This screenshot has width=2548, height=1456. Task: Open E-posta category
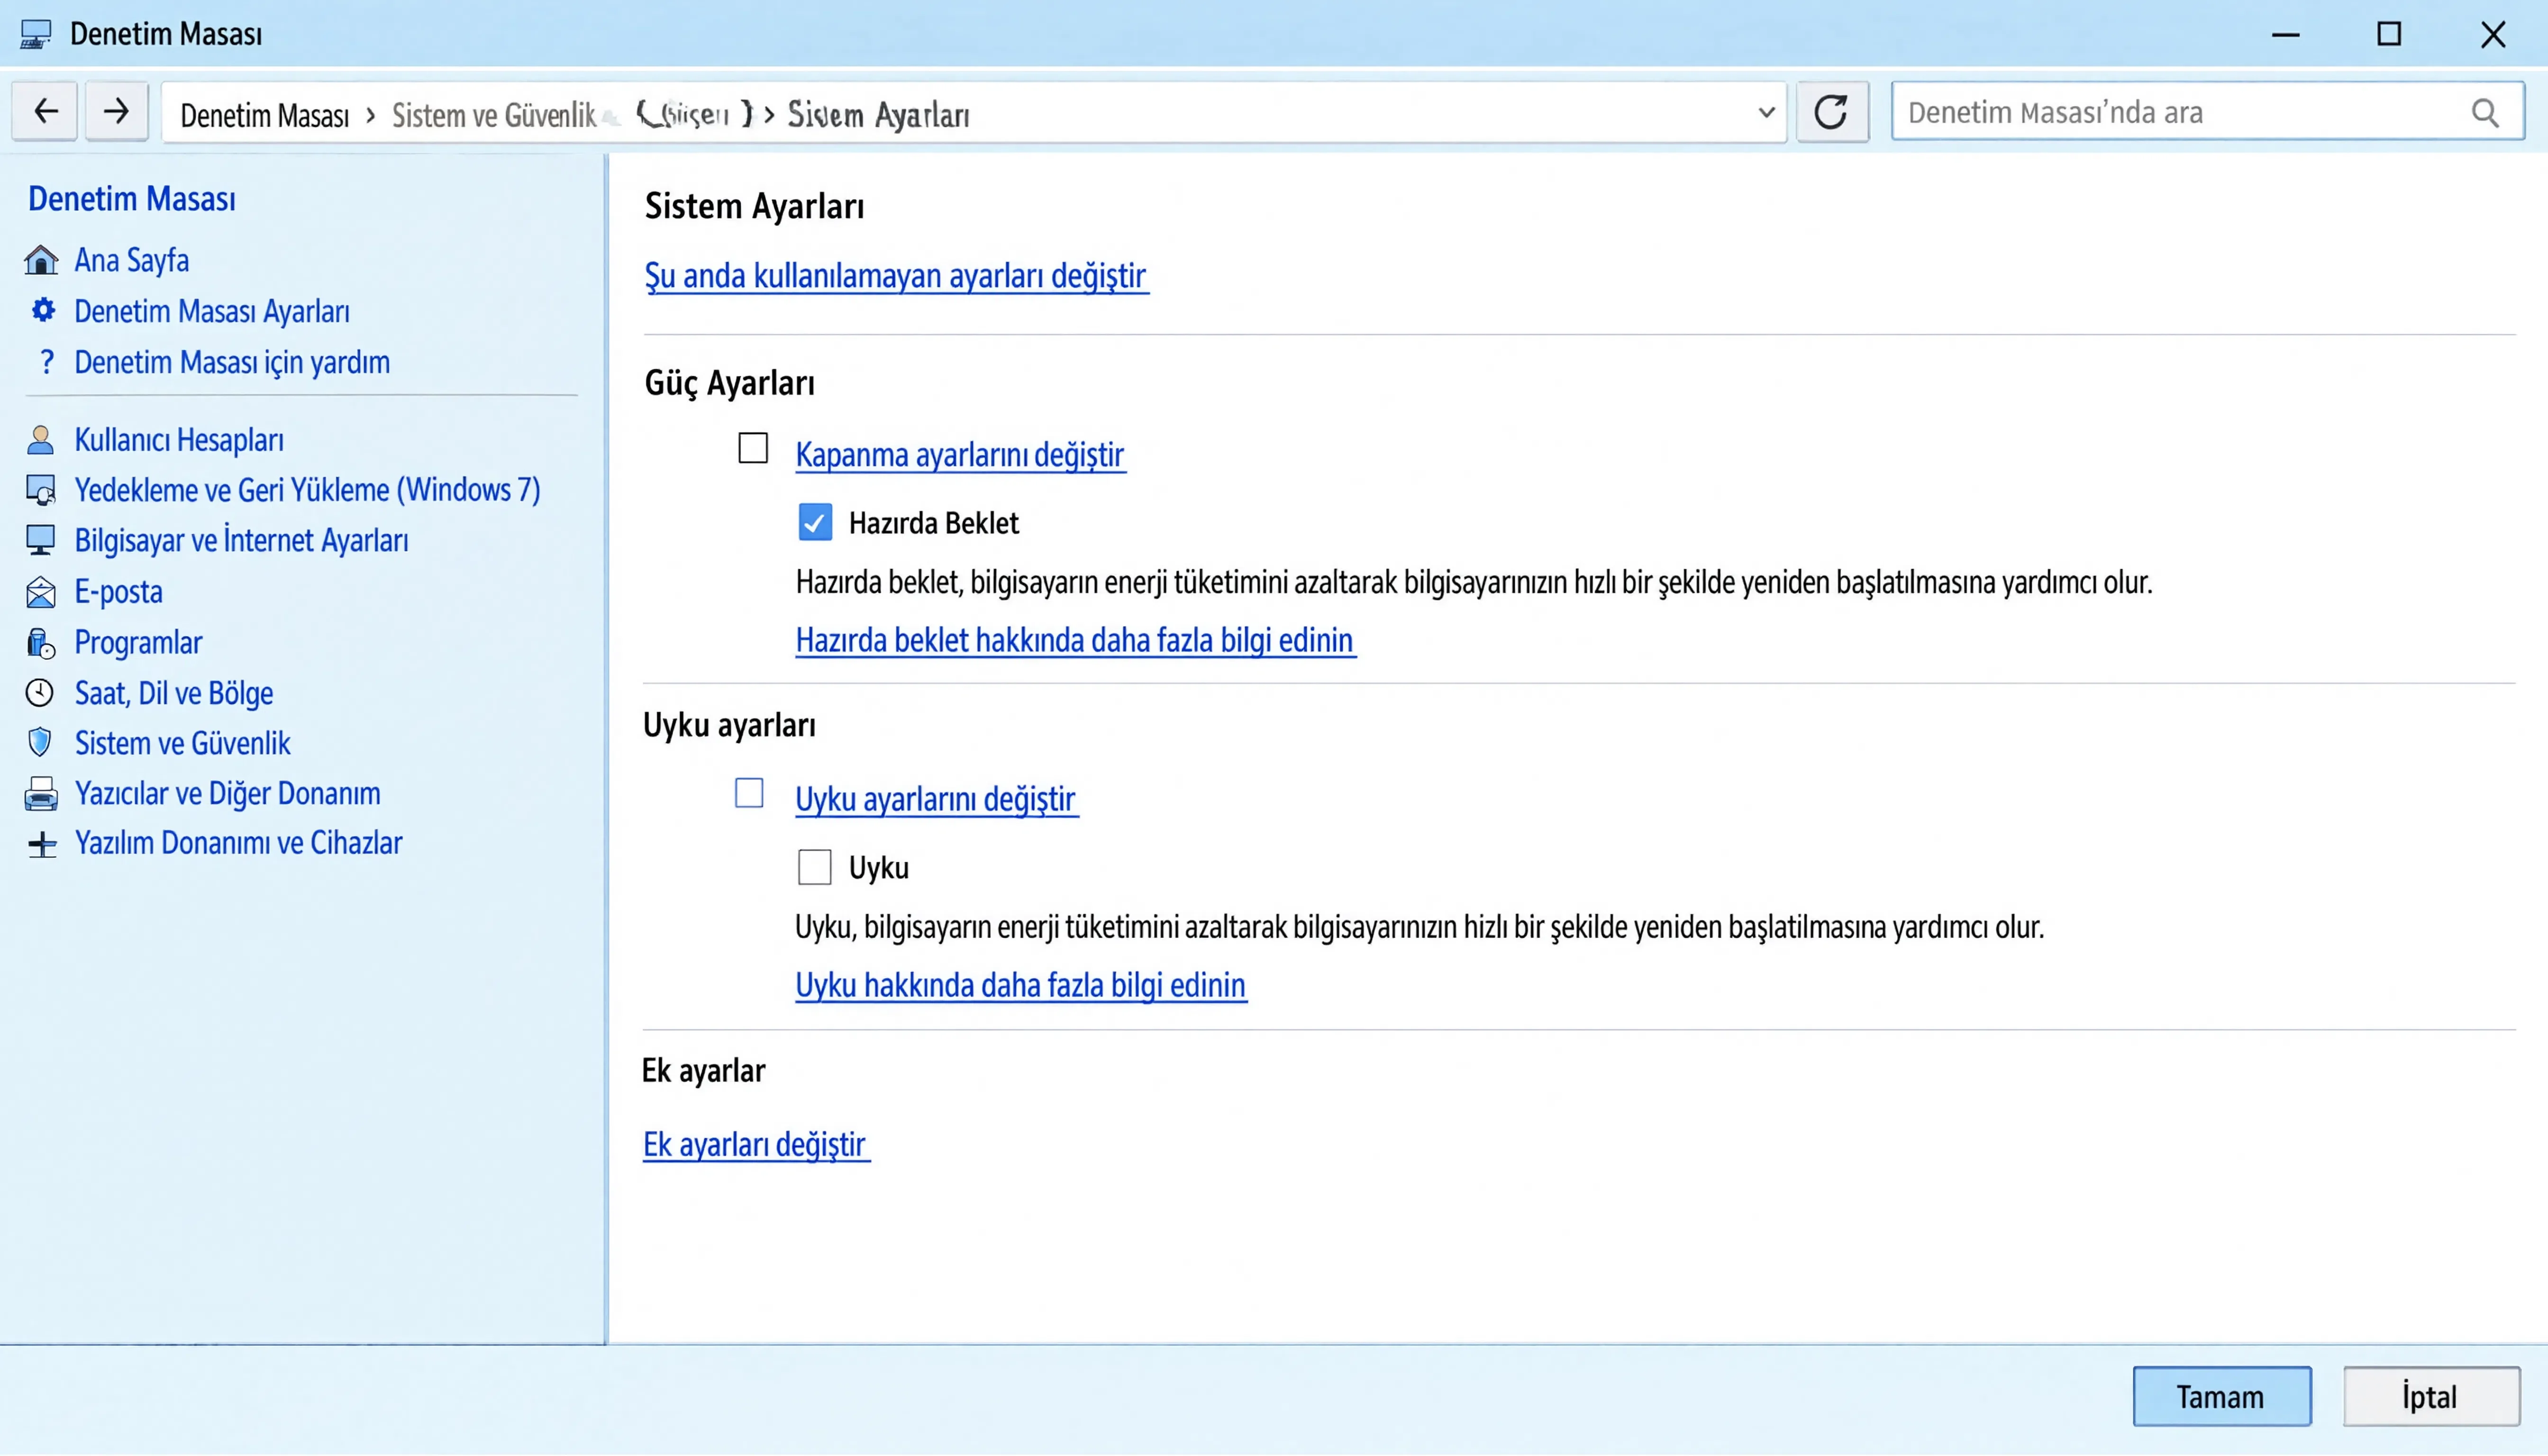point(118,592)
